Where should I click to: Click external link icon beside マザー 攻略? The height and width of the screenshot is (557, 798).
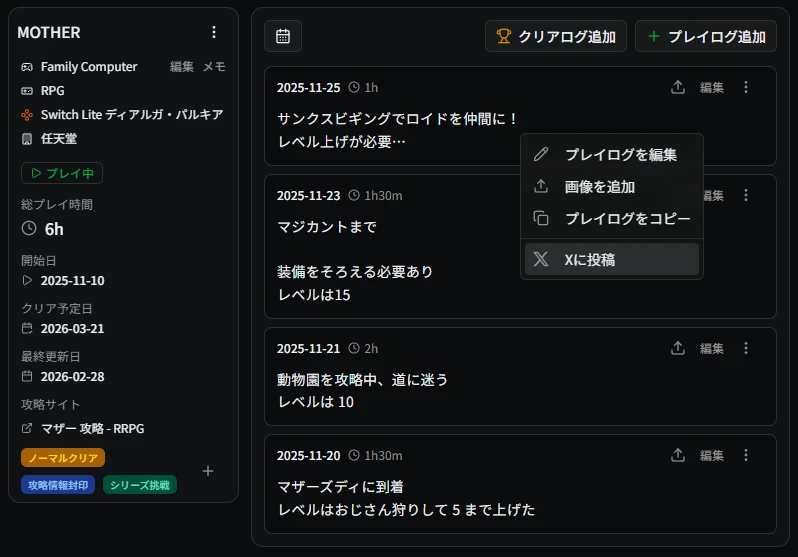point(27,428)
